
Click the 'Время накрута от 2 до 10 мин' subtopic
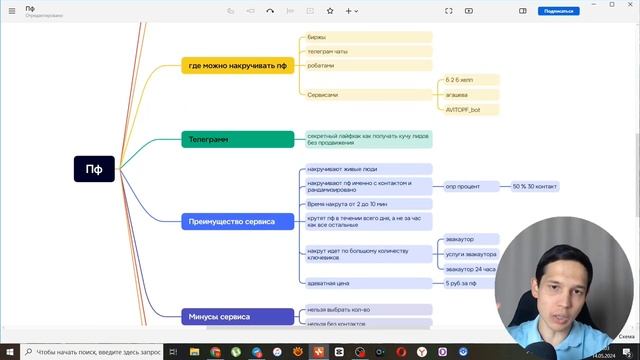(369, 204)
